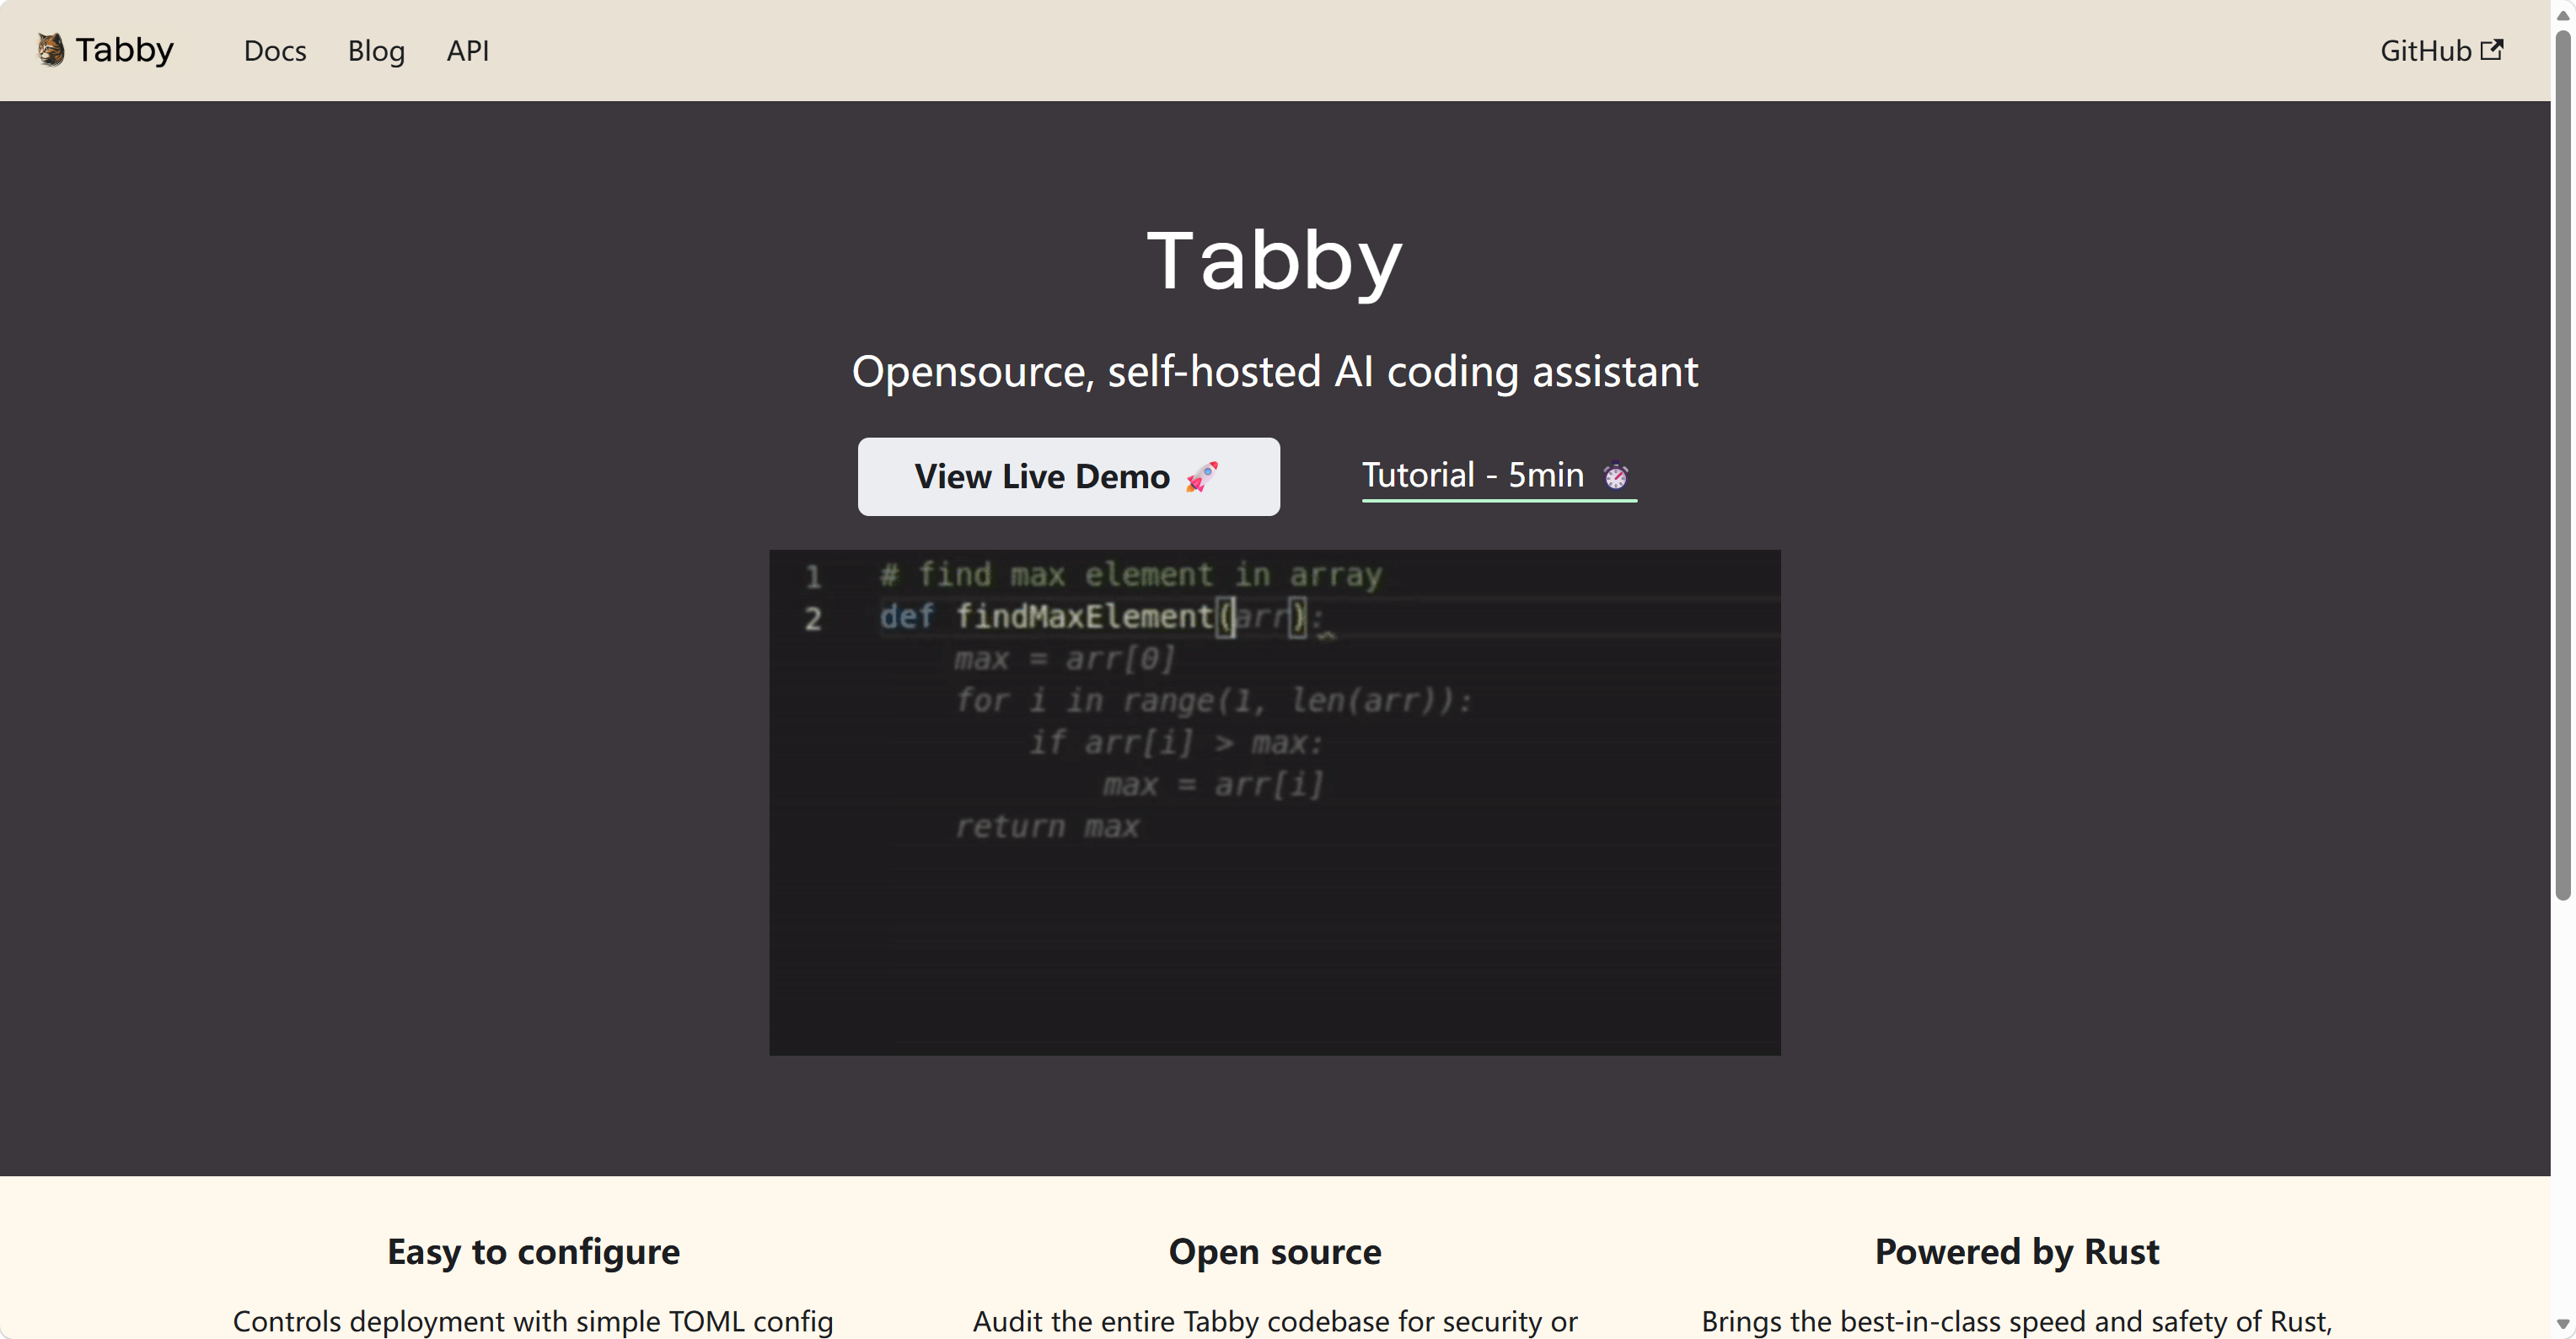2576x1339 pixels.
Task: Click the code completion demo image
Action: click(1274, 802)
